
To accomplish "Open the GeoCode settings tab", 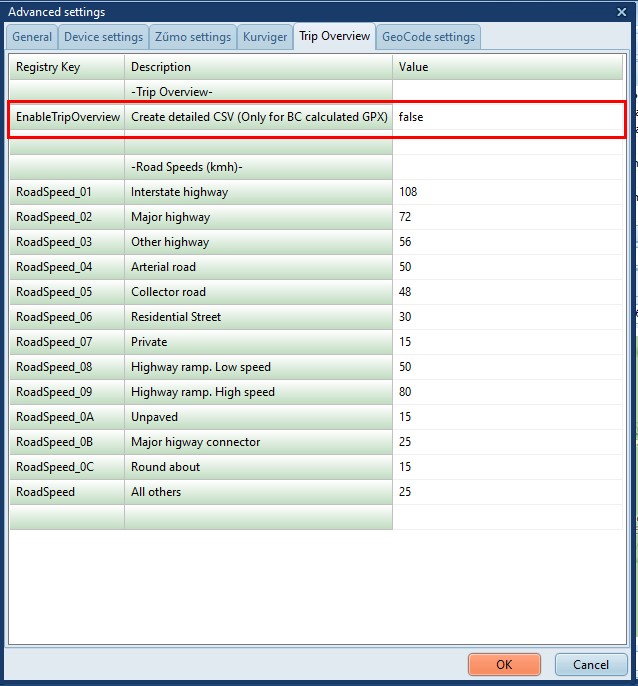I will point(428,38).
